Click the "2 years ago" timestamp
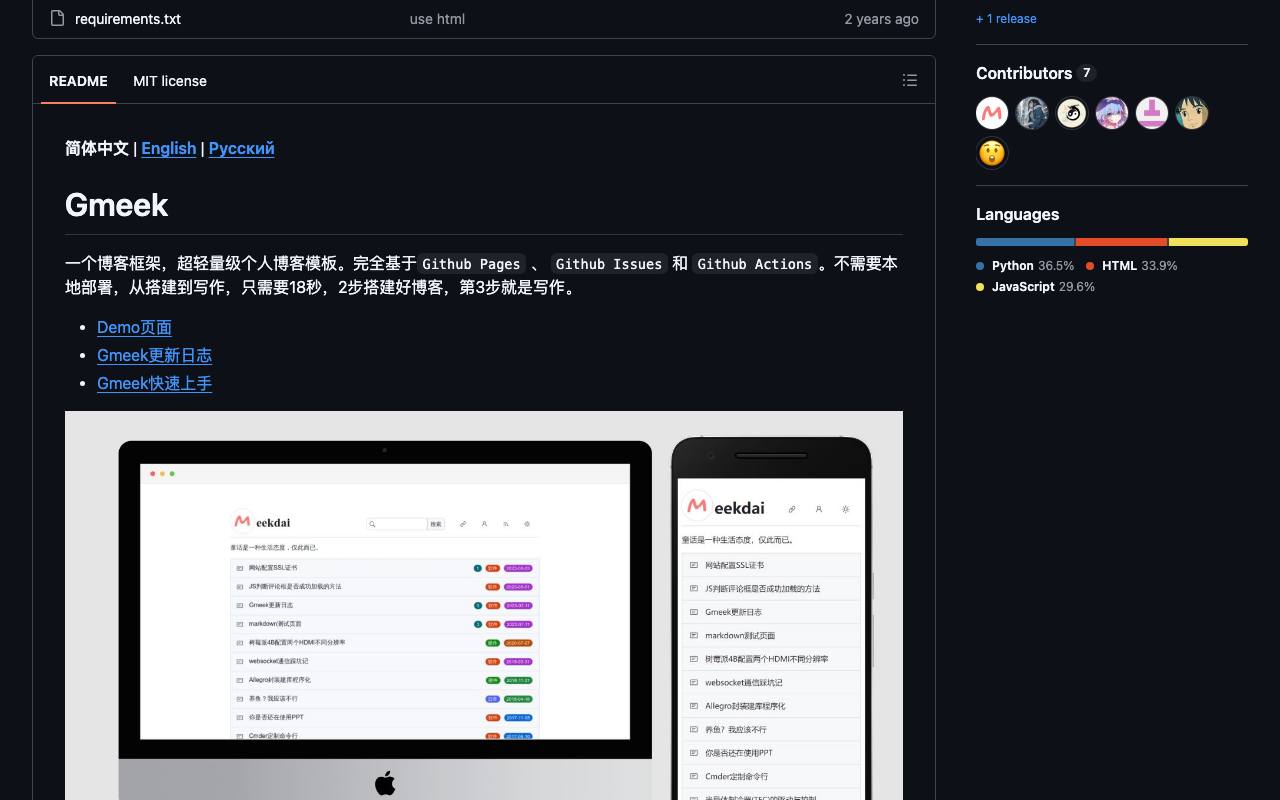1280x800 pixels. (x=881, y=19)
